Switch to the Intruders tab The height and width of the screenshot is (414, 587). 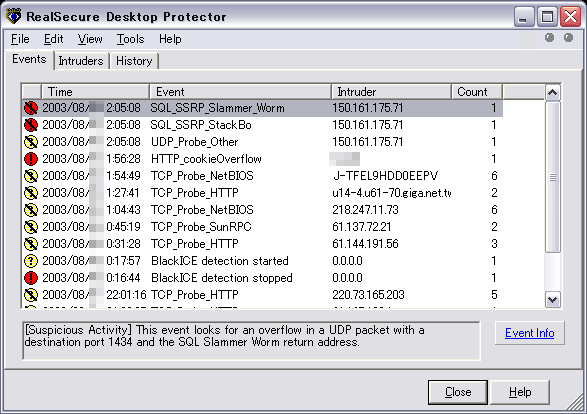81,61
